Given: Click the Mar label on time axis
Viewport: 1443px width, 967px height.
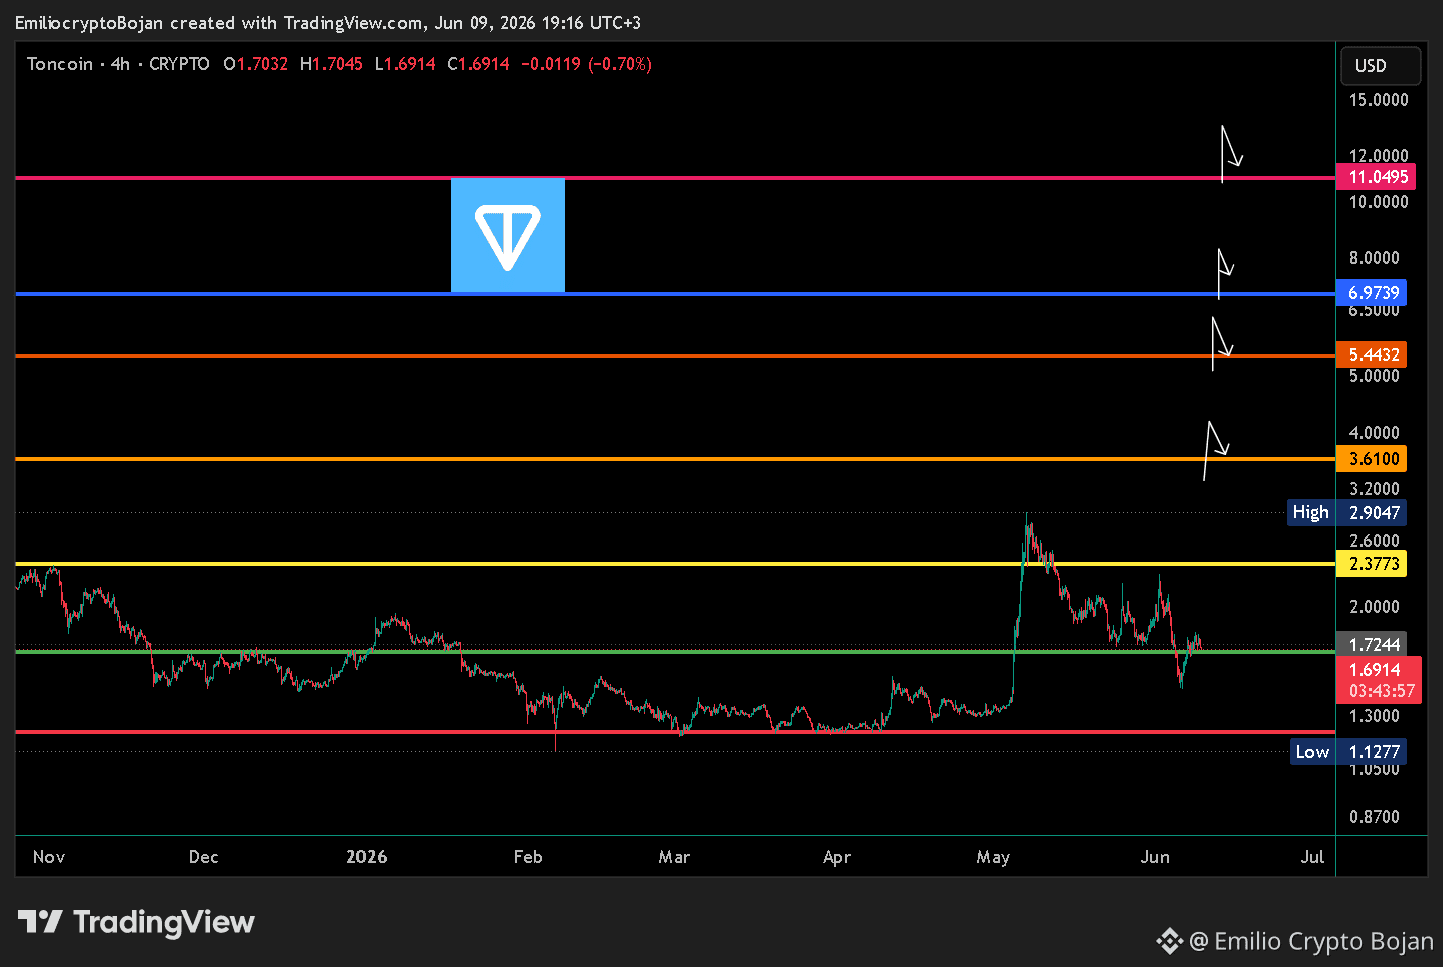Looking at the screenshot, I should point(674,857).
